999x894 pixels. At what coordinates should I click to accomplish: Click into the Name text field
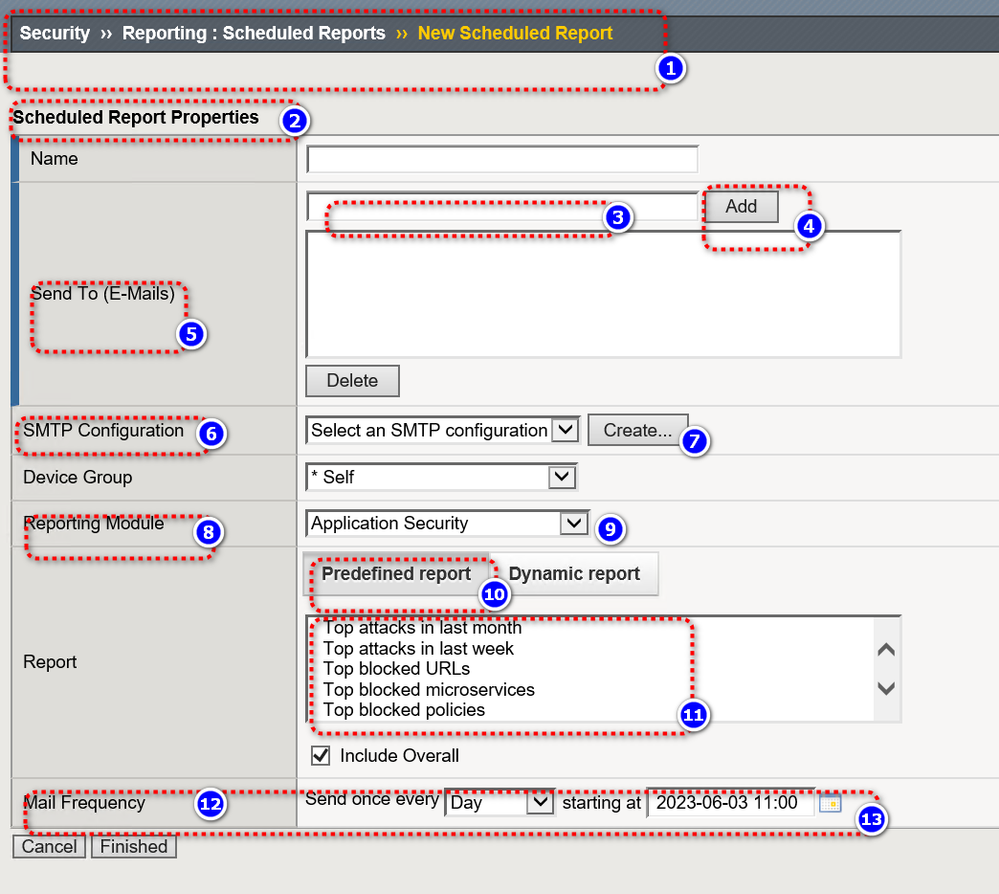click(502, 159)
